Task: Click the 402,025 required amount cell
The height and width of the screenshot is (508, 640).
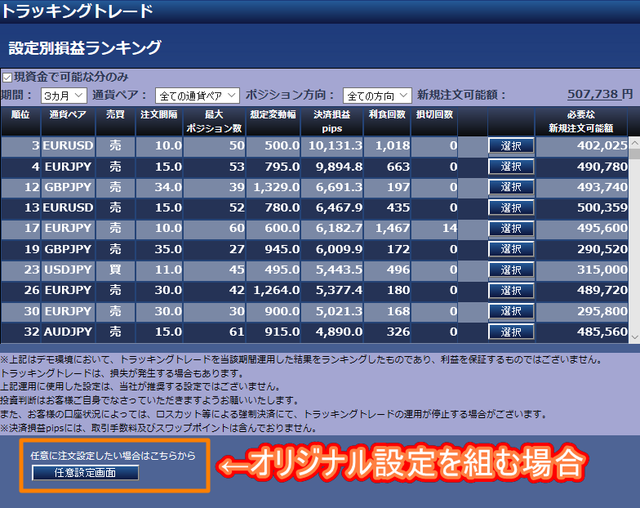Action: pyautogui.click(x=582, y=146)
